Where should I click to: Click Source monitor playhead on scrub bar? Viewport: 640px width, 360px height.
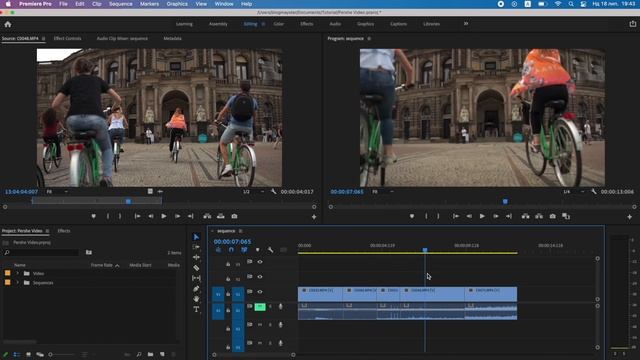pyautogui.click(x=129, y=201)
